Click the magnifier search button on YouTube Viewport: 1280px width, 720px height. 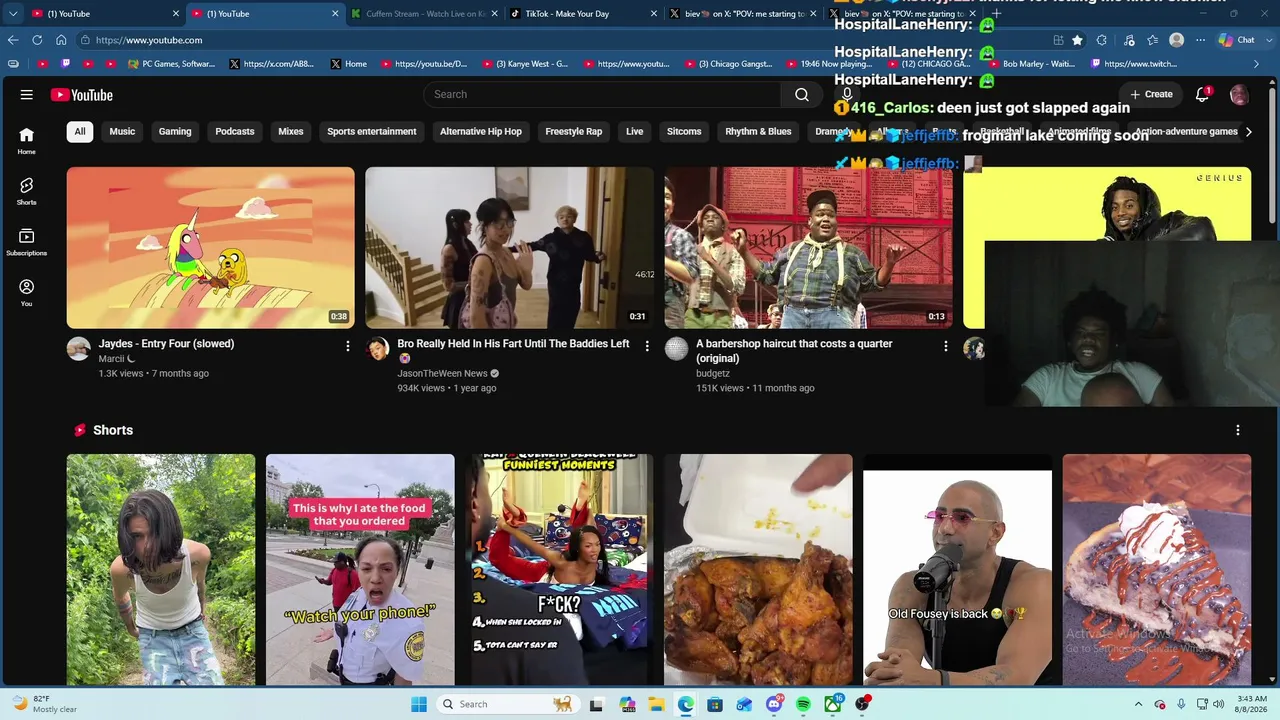click(x=802, y=94)
